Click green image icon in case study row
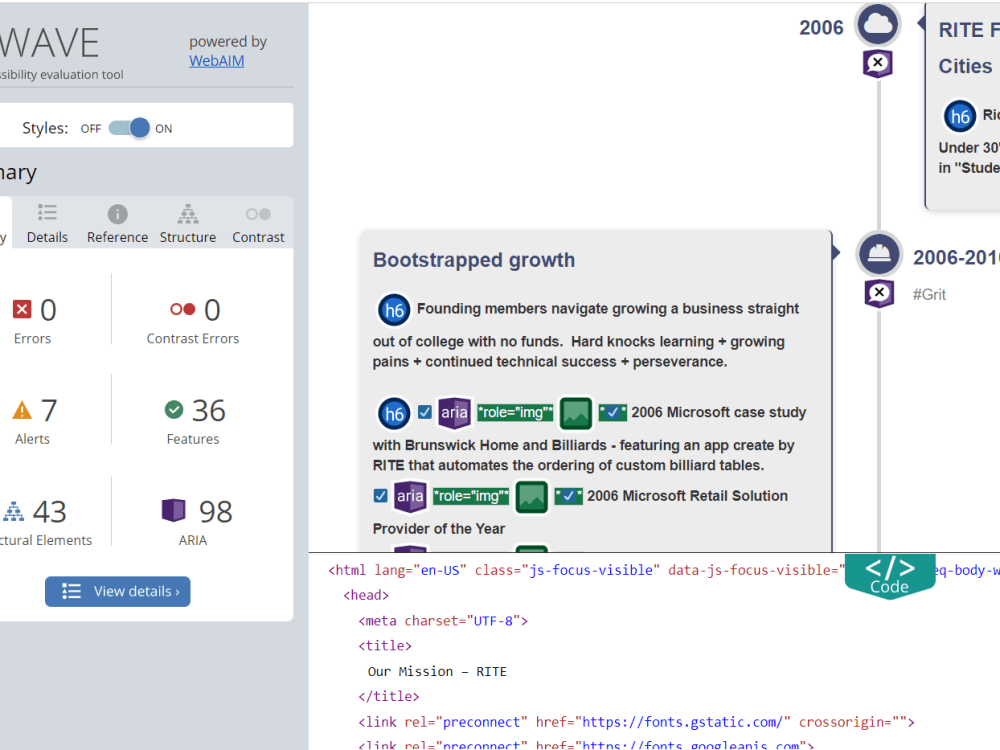 tap(575, 413)
